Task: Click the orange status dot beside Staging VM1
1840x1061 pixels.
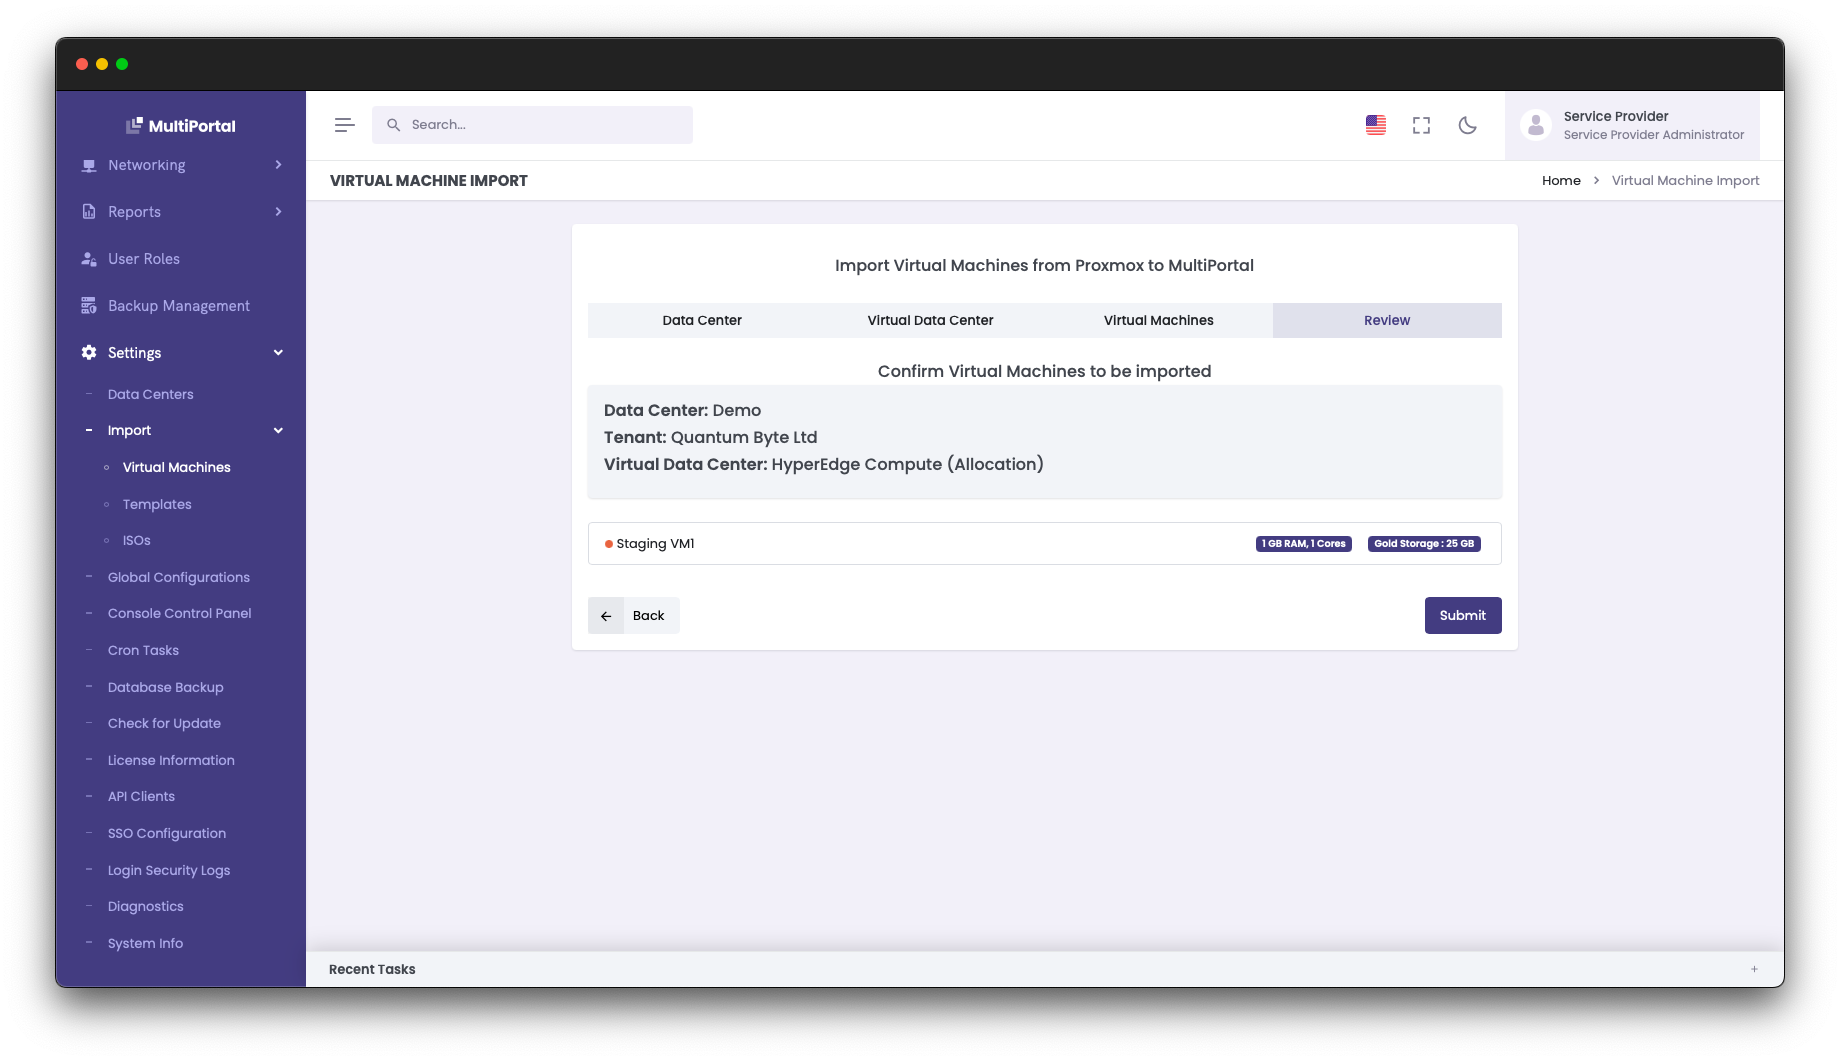Action: [x=608, y=544]
